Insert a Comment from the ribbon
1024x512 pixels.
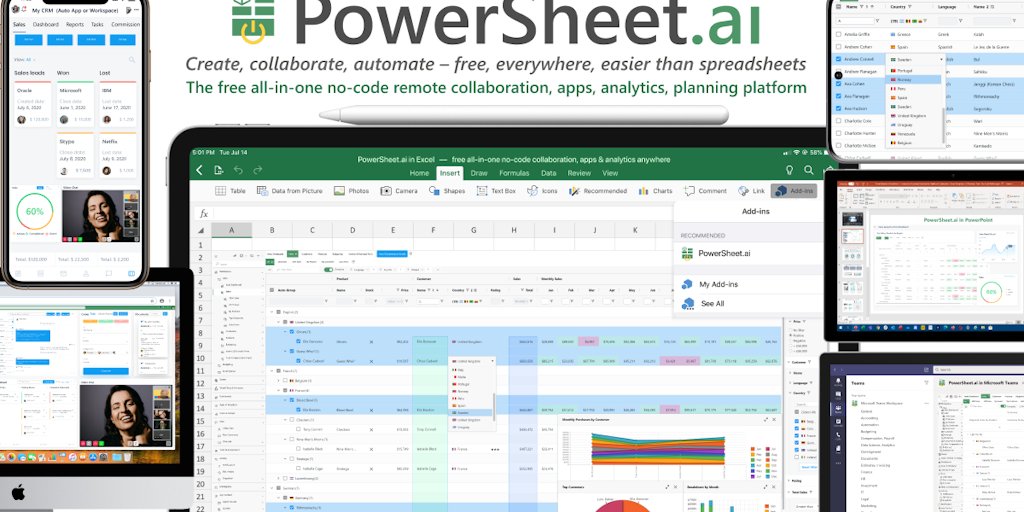point(705,191)
